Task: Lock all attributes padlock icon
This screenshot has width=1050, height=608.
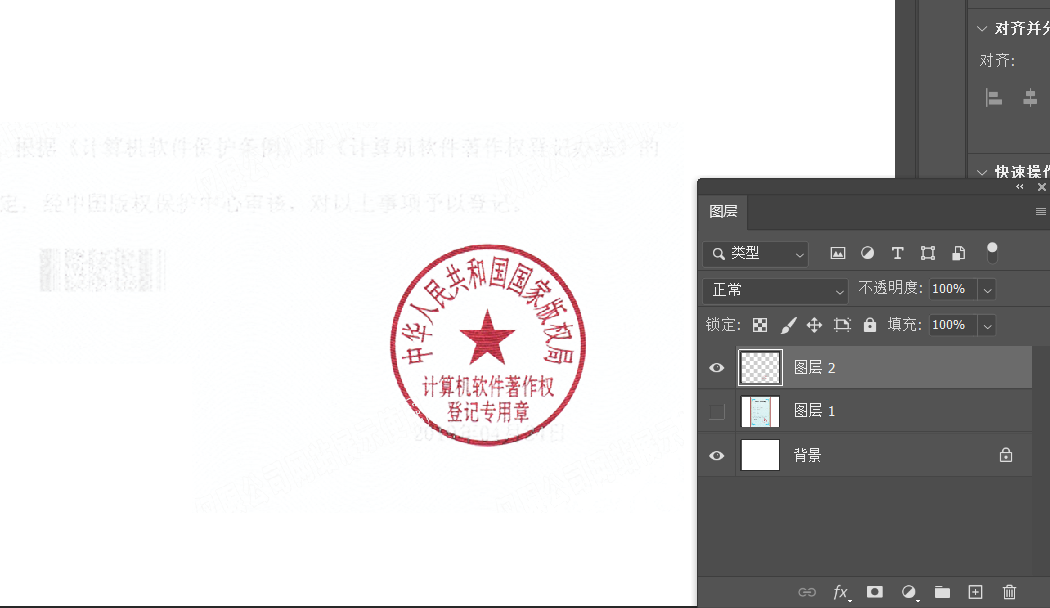Action: pos(870,325)
